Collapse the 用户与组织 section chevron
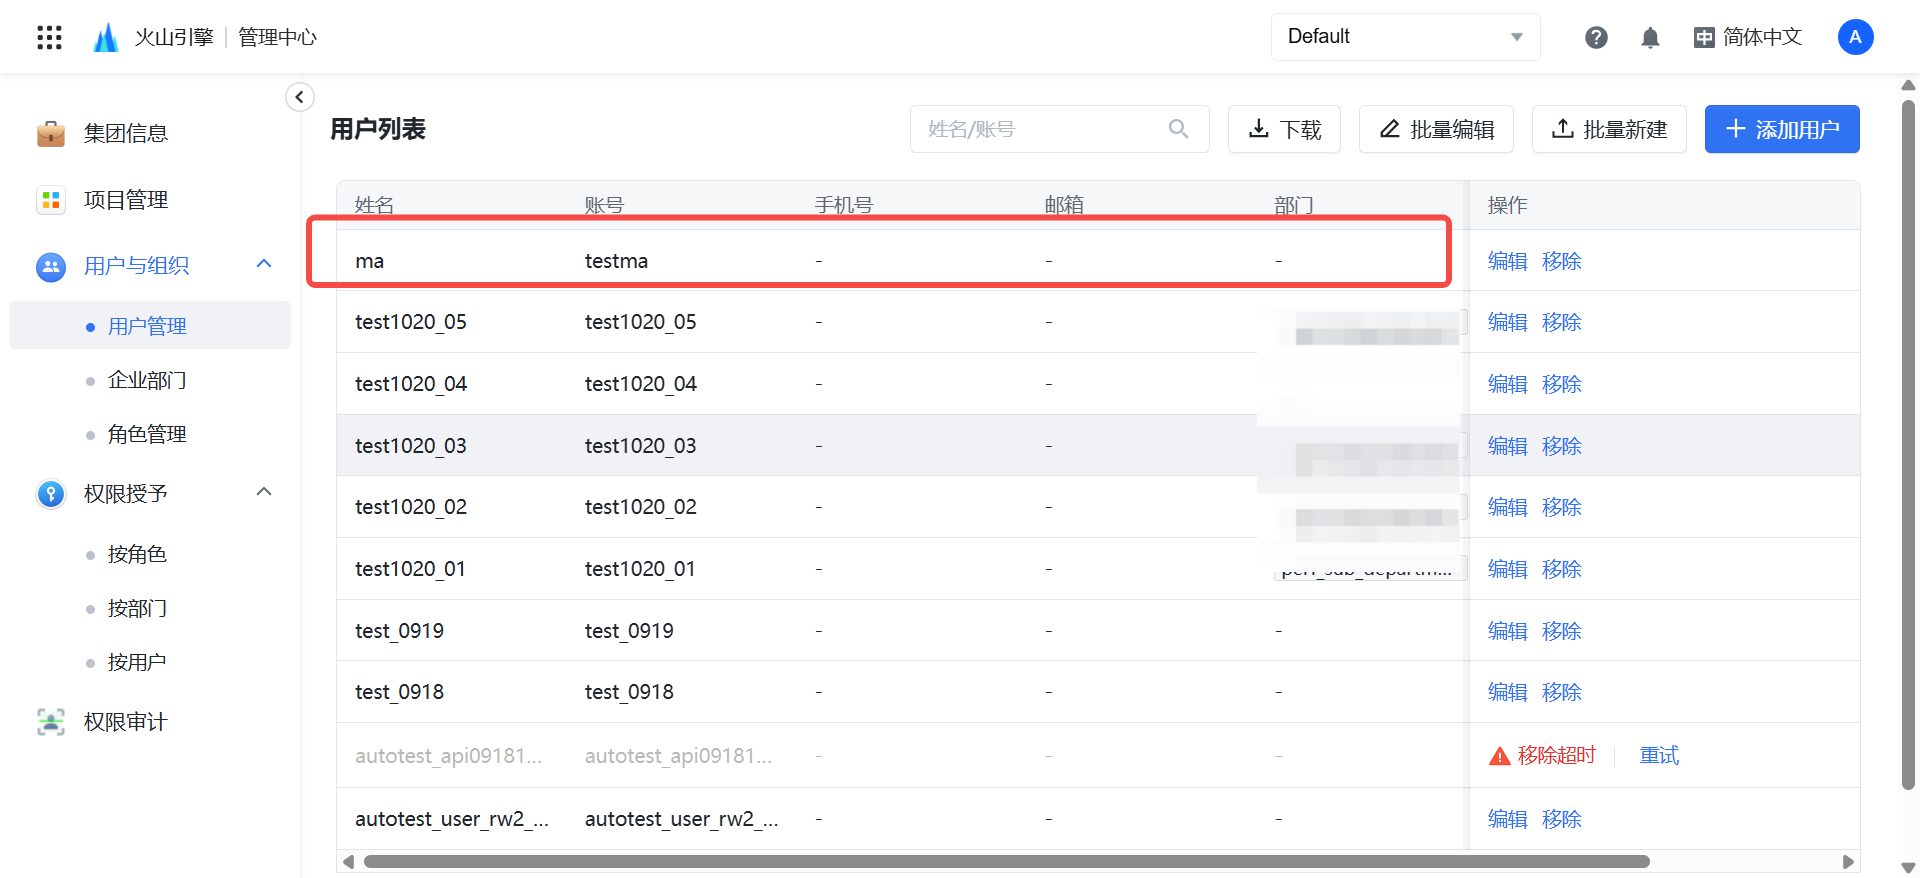The height and width of the screenshot is (878, 1920). [x=264, y=264]
